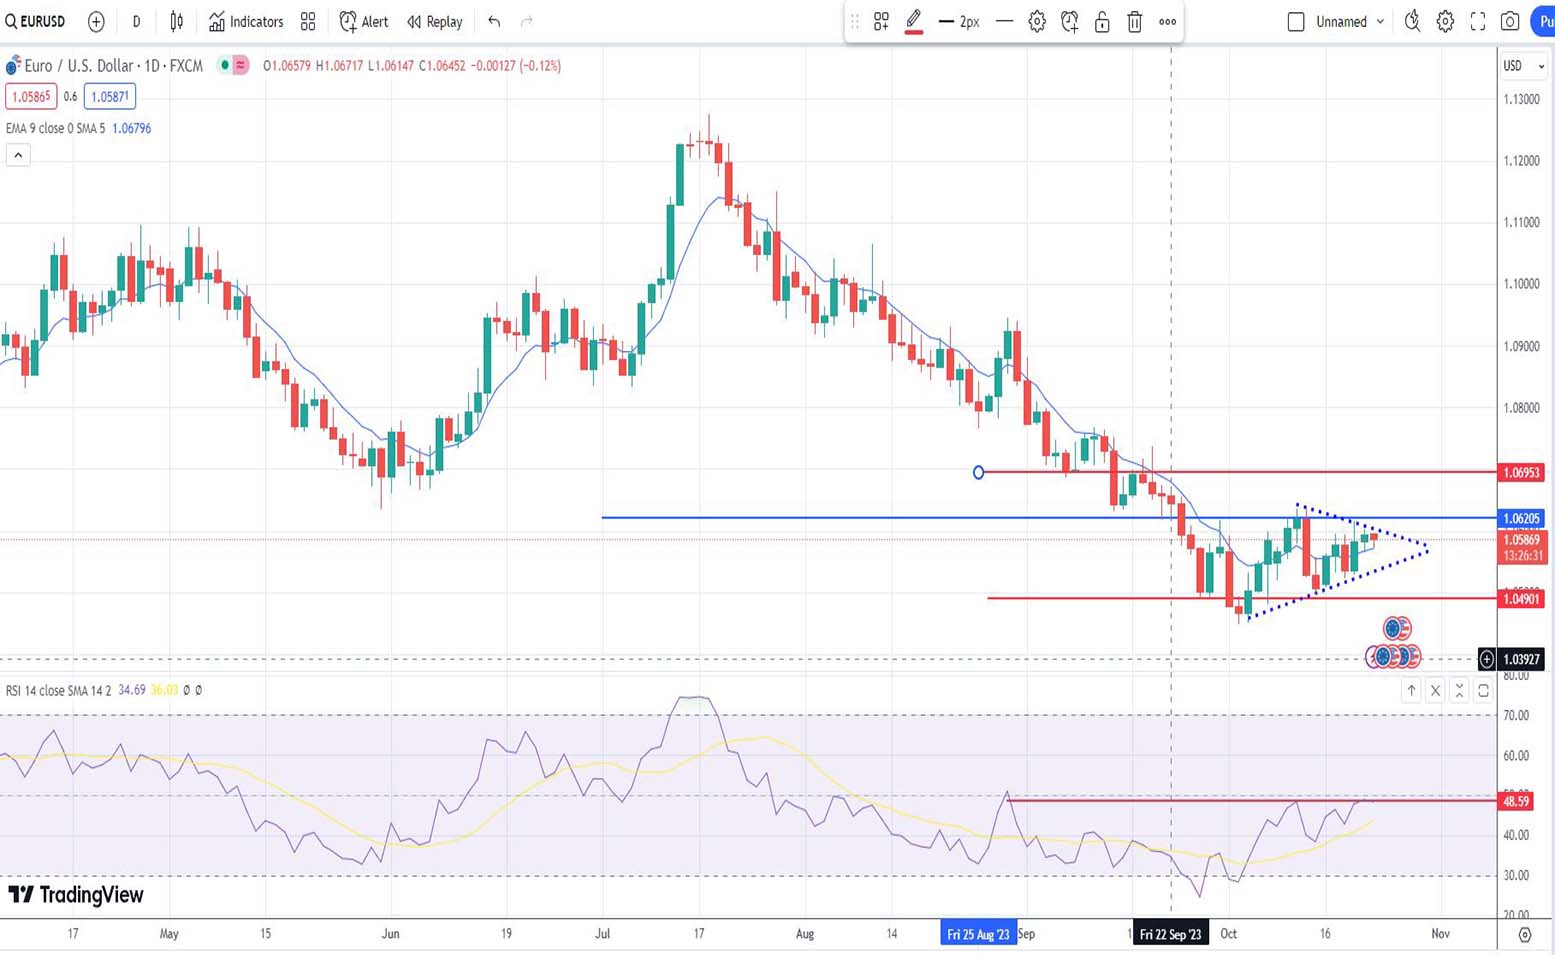
Task: Toggle the lock on the selected drawing
Action: 1102,21
